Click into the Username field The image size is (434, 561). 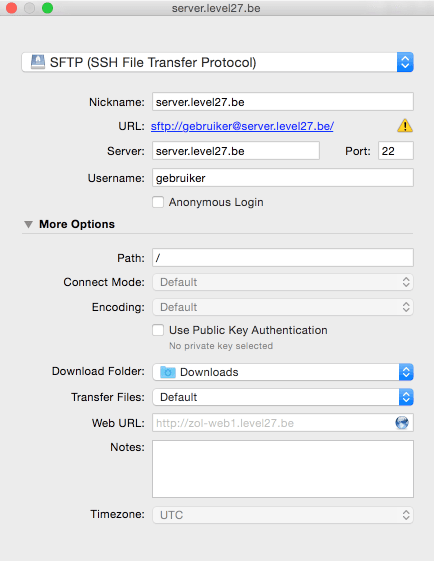coord(283,177)
